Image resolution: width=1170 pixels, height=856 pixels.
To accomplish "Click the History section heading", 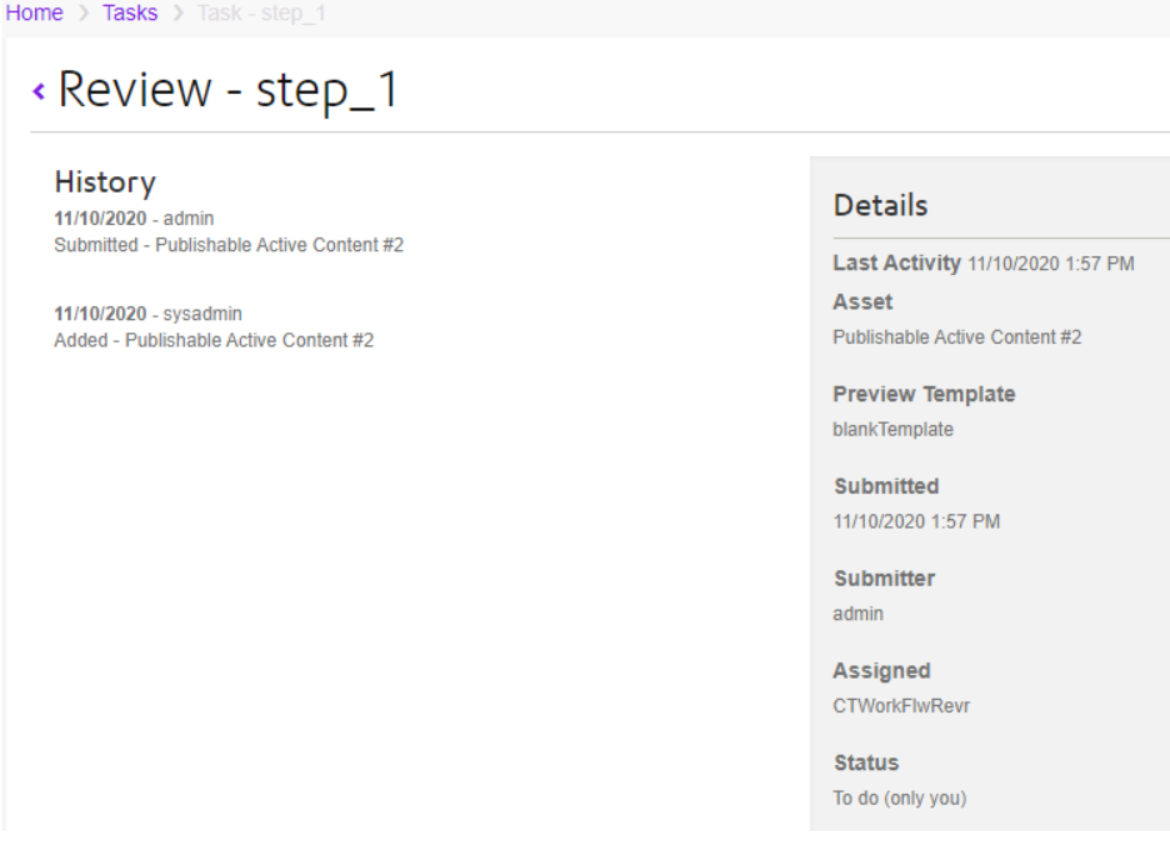I will [105, 182].
